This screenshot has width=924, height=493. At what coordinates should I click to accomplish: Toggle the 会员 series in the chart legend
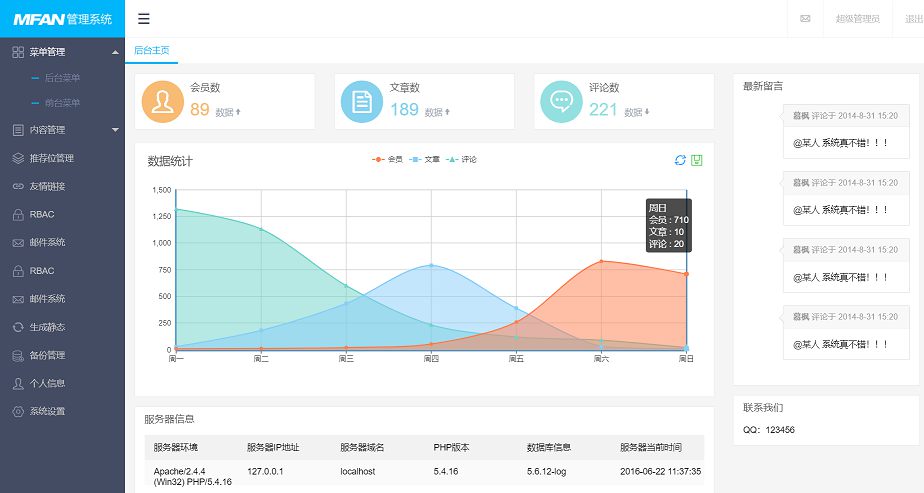(x=388, y=159)
